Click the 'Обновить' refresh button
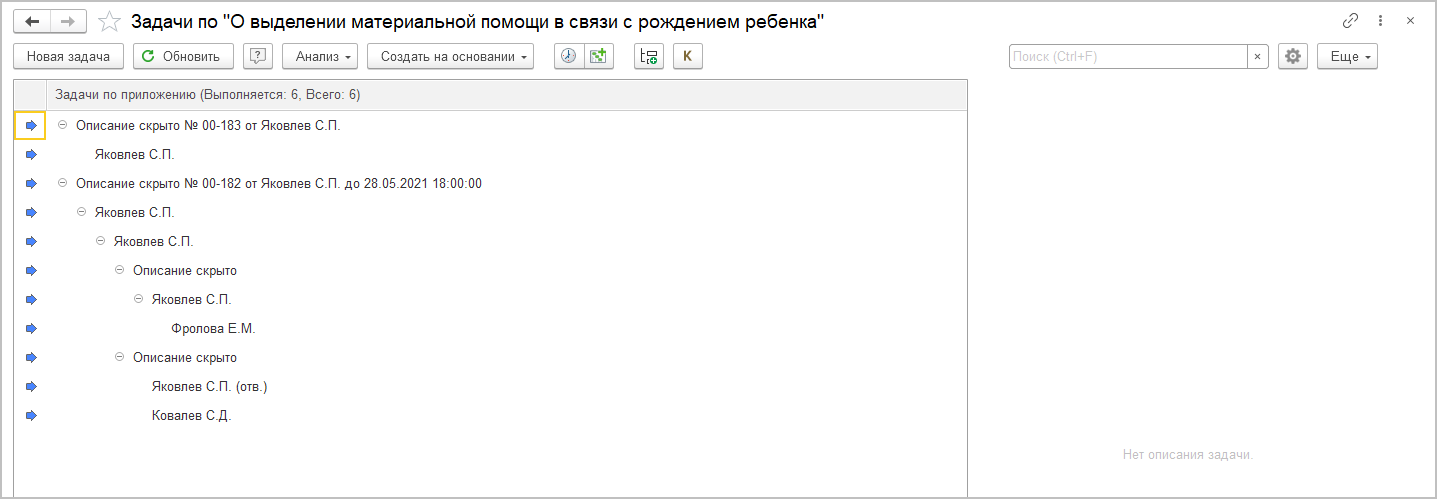 click(x=183, y=56)
